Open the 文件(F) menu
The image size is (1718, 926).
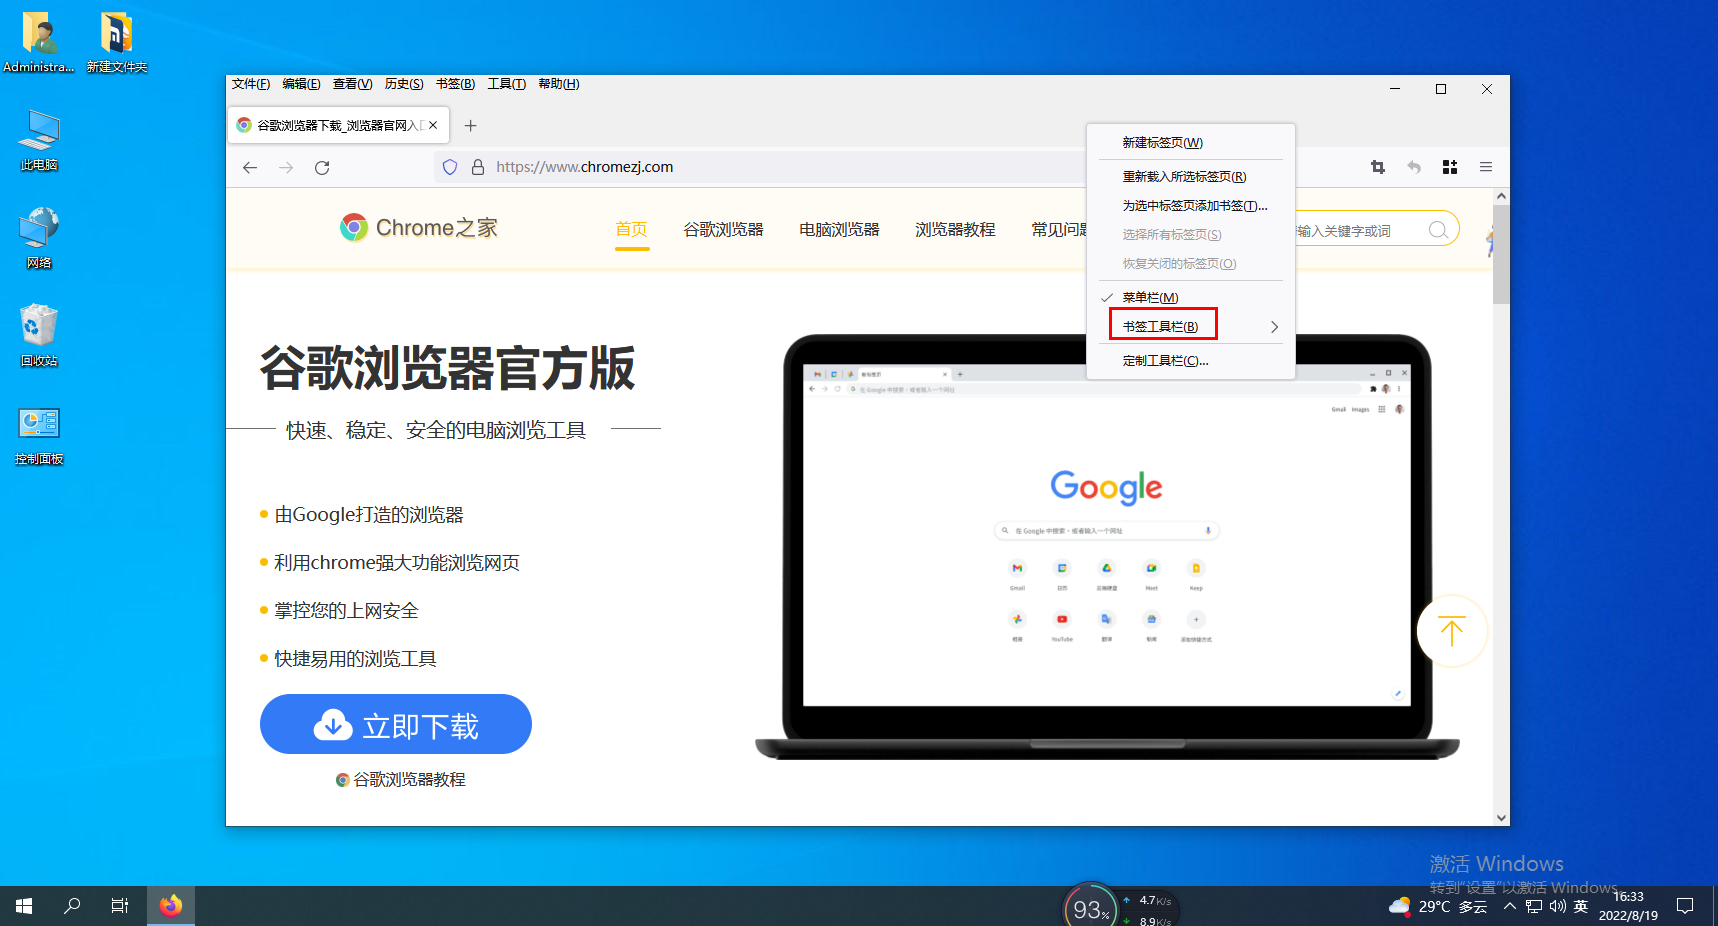pyautogui.click(x=251, y=84)
